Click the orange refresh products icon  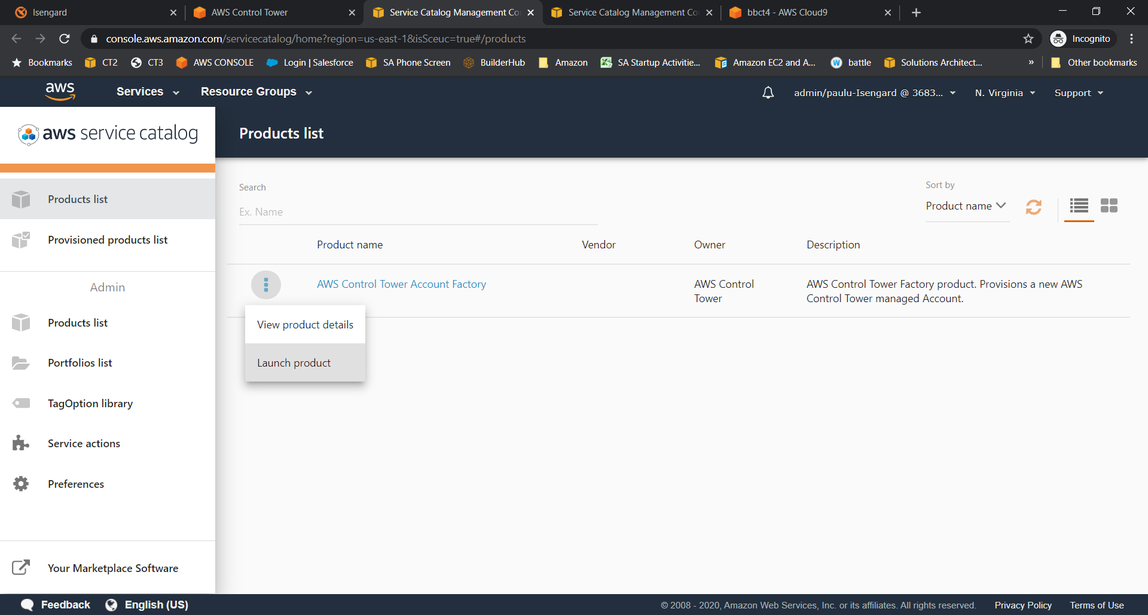click(1033, 207)
